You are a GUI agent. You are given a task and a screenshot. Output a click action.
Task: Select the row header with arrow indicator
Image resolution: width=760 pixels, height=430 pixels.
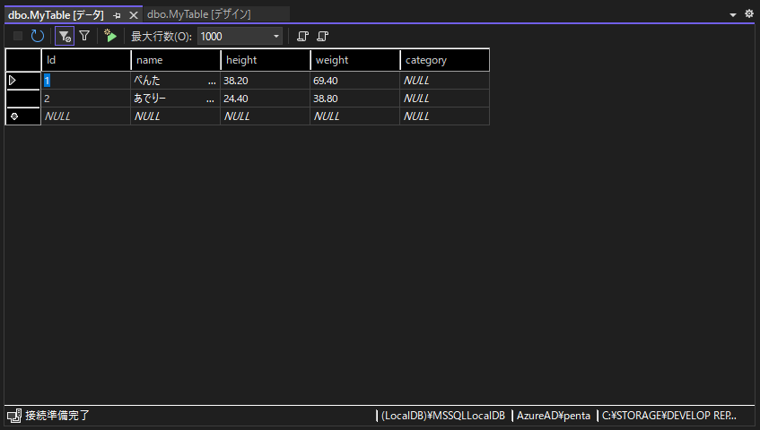(23, 80)
